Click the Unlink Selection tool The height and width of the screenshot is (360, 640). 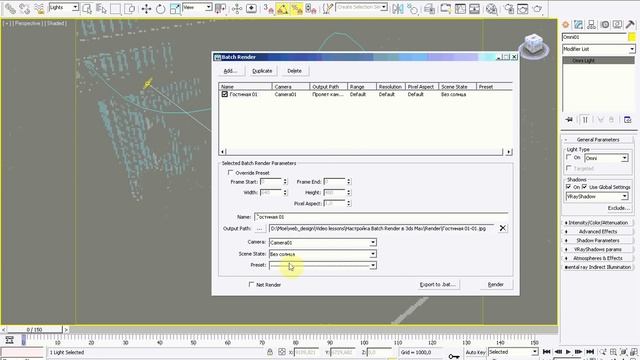tap(24, 9)
